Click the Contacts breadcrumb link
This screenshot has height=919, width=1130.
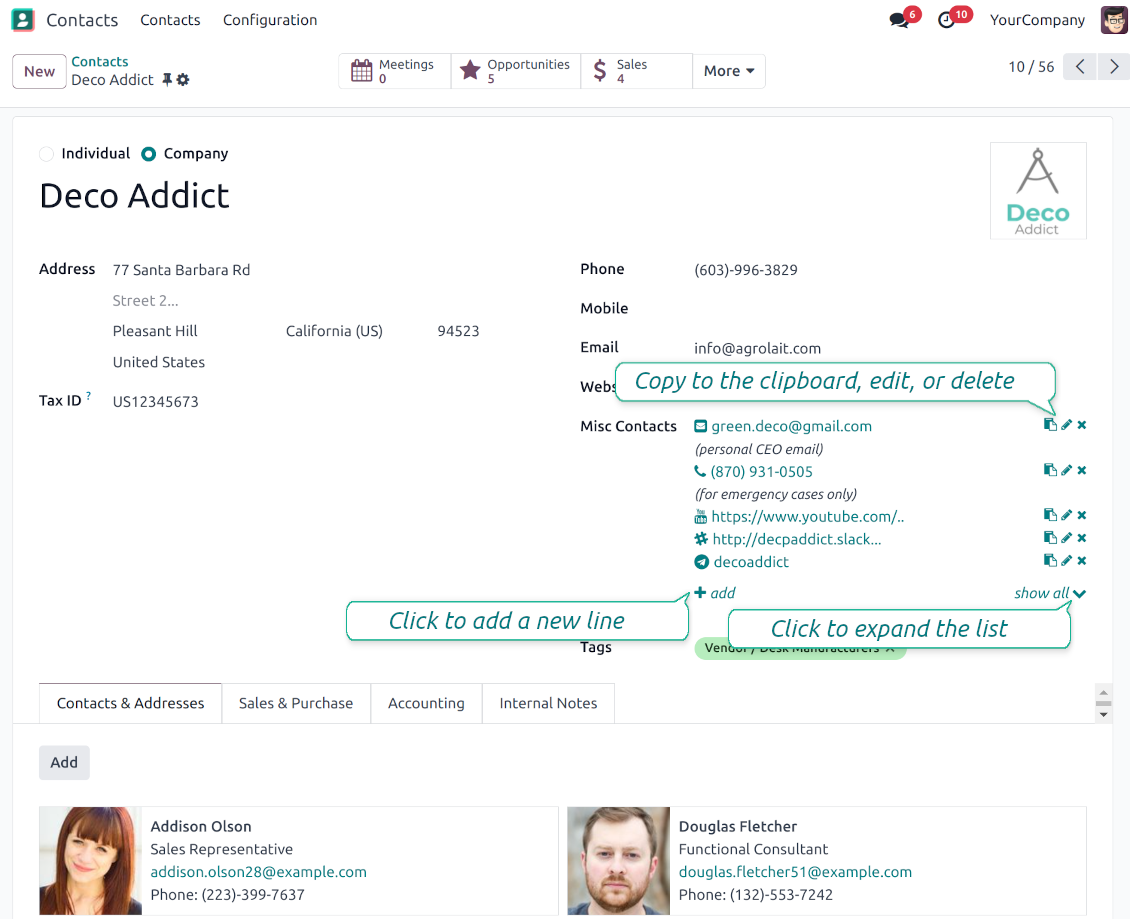coord(99,61)
